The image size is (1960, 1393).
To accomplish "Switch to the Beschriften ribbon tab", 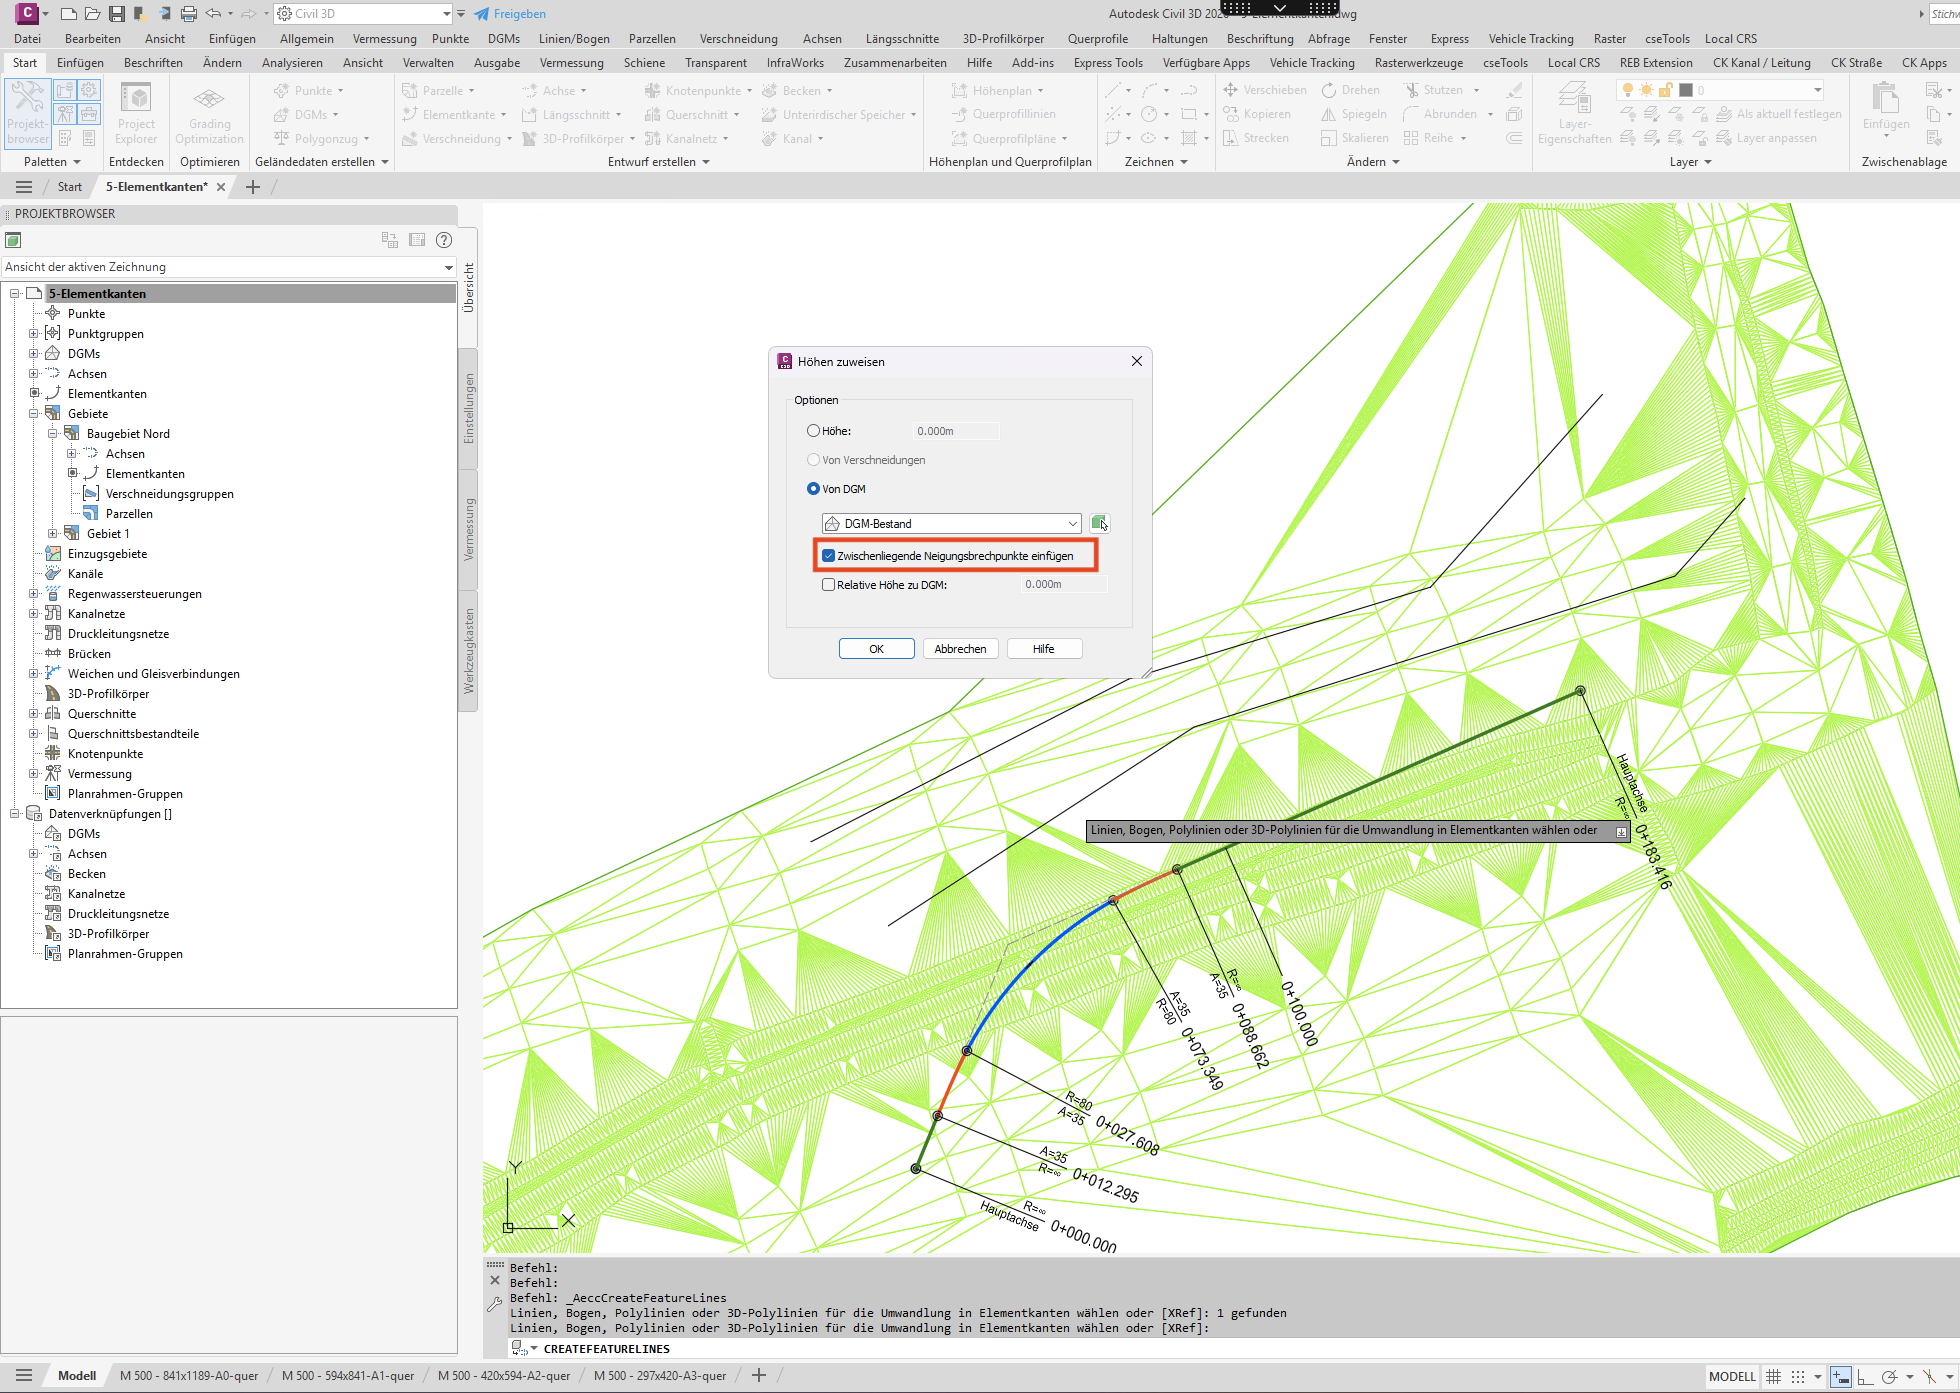I will point(153,63).
